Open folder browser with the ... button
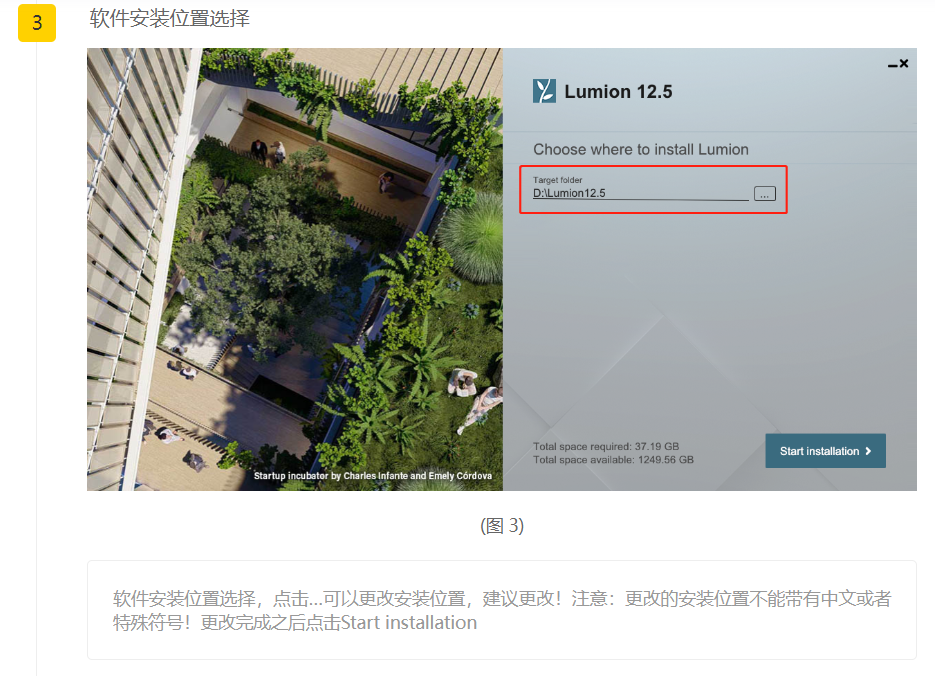935x676 pixels. (764, 194)
